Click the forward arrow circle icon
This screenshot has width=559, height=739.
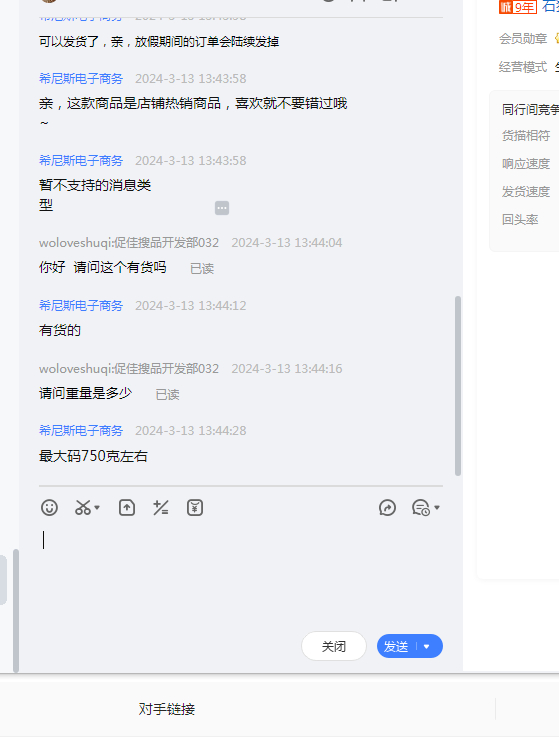coord(387,508)
